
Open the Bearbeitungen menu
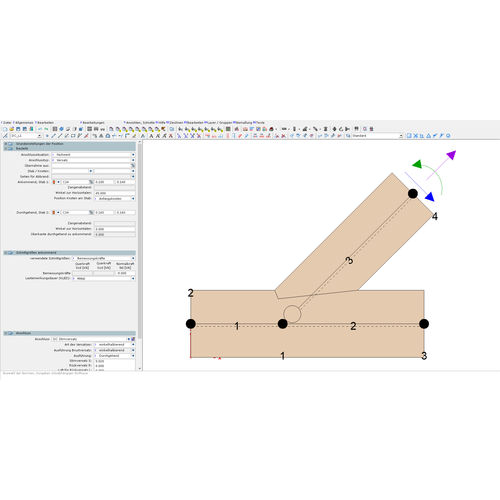click(x=93, y=123)
